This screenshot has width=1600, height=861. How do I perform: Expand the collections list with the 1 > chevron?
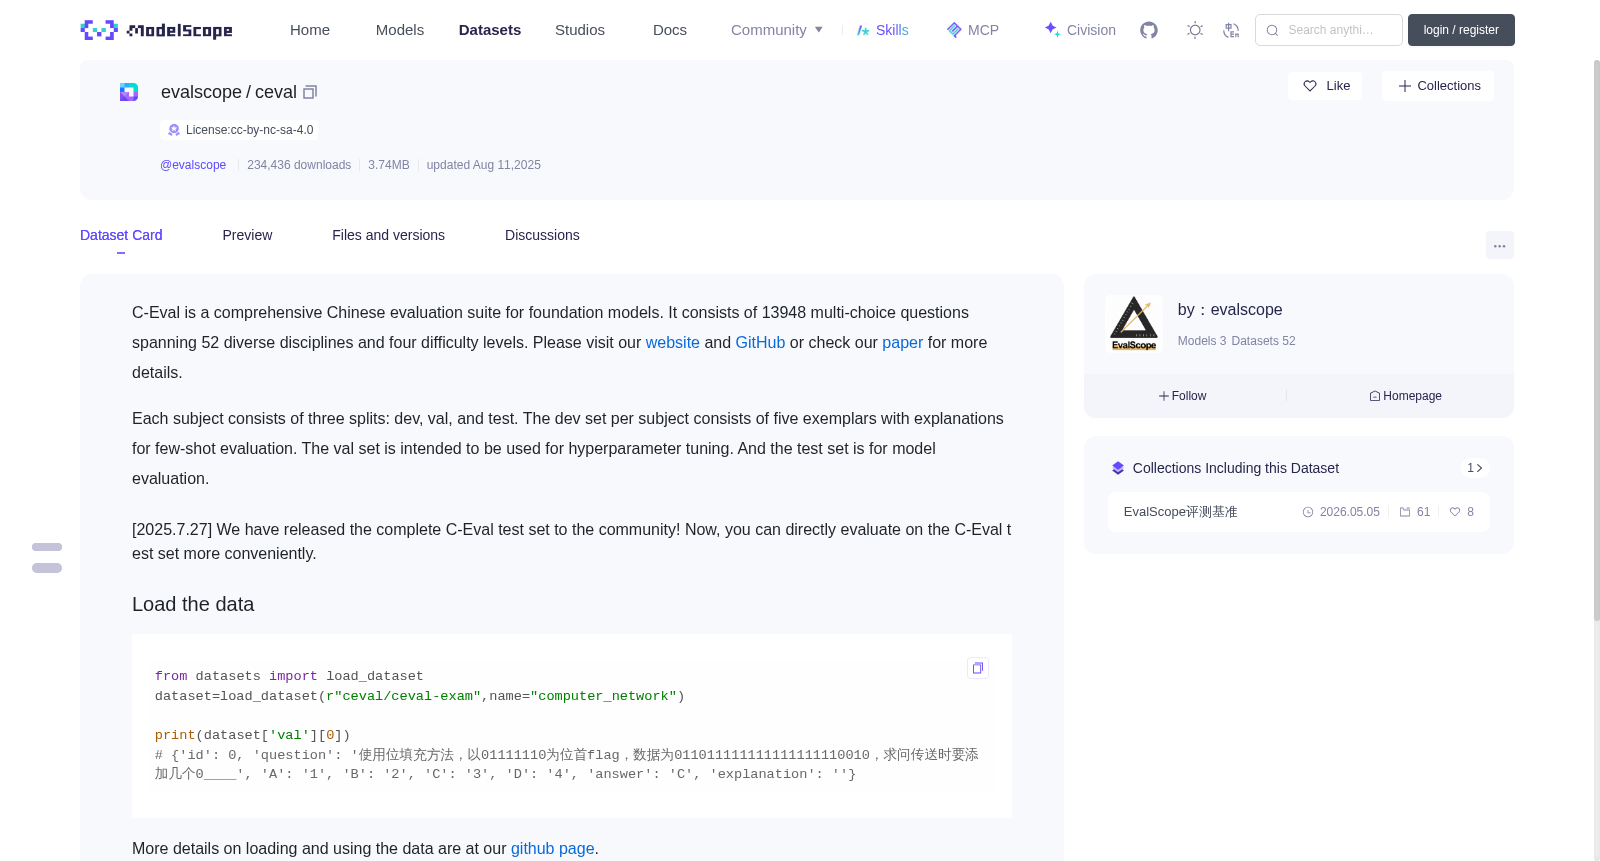1475,468
